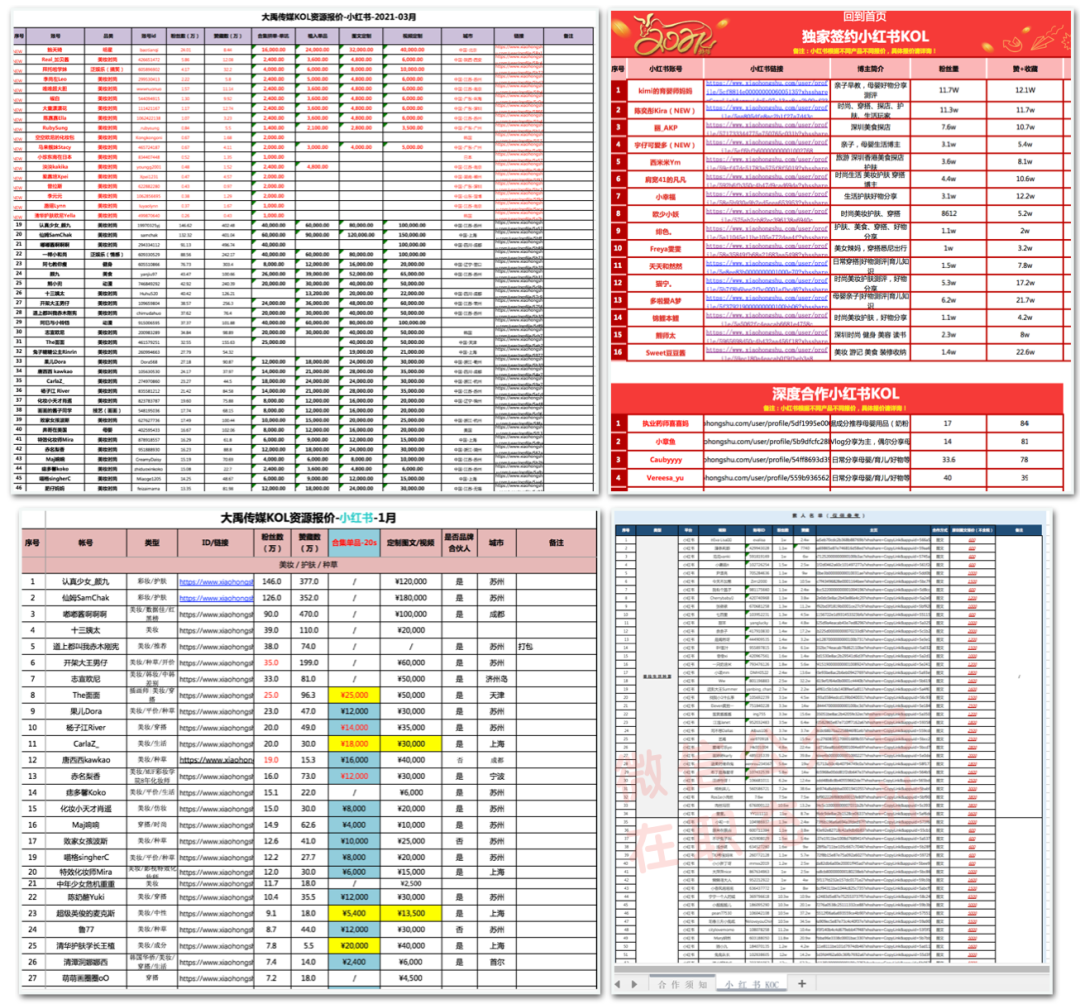The height and width of the screenshot is (1004, 1080).
Task: Select the 天津 city cell
Action: point(497,696)
